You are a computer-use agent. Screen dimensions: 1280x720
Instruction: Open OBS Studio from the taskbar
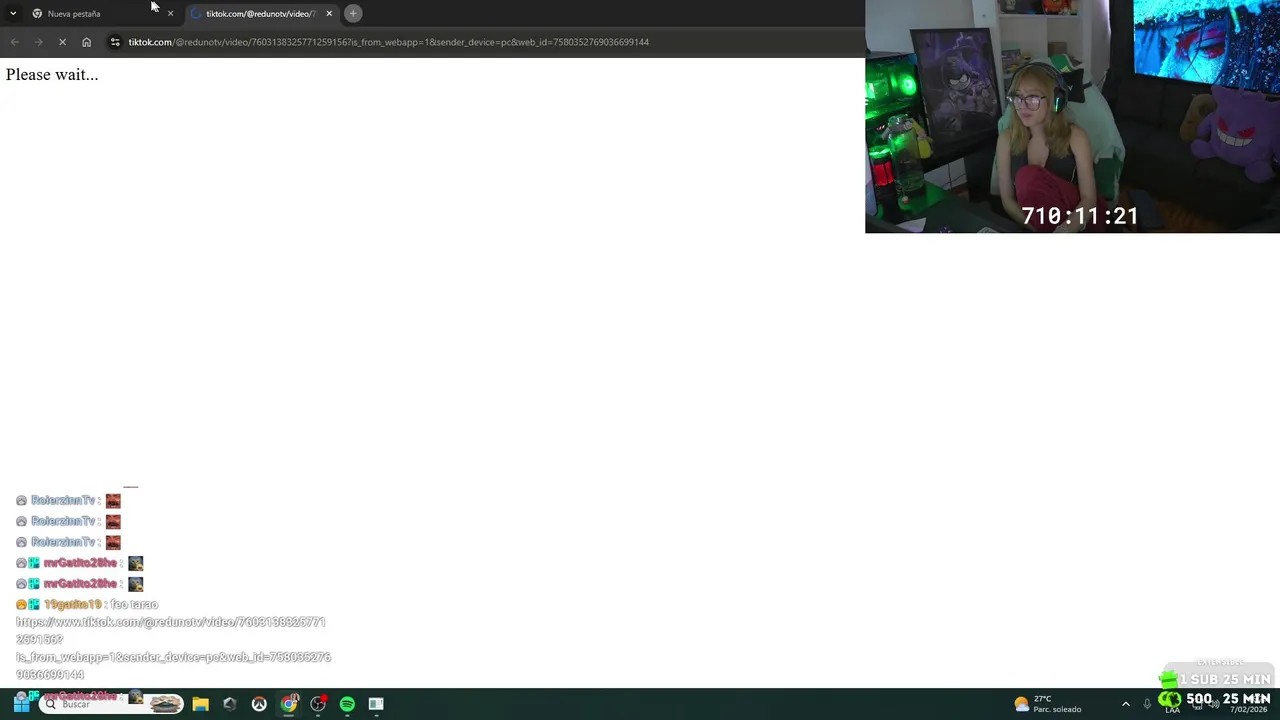(x=318, y=704)
